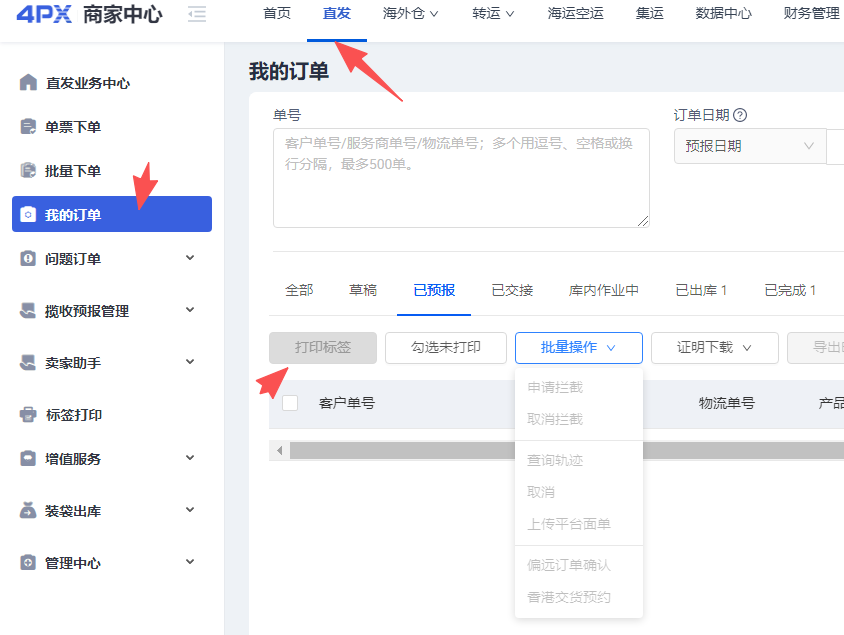Image resolution: width=844 pixels, height=635 pixels.
Task: Click the horizontal scrollbar left arrow
Action: point(279,450)
